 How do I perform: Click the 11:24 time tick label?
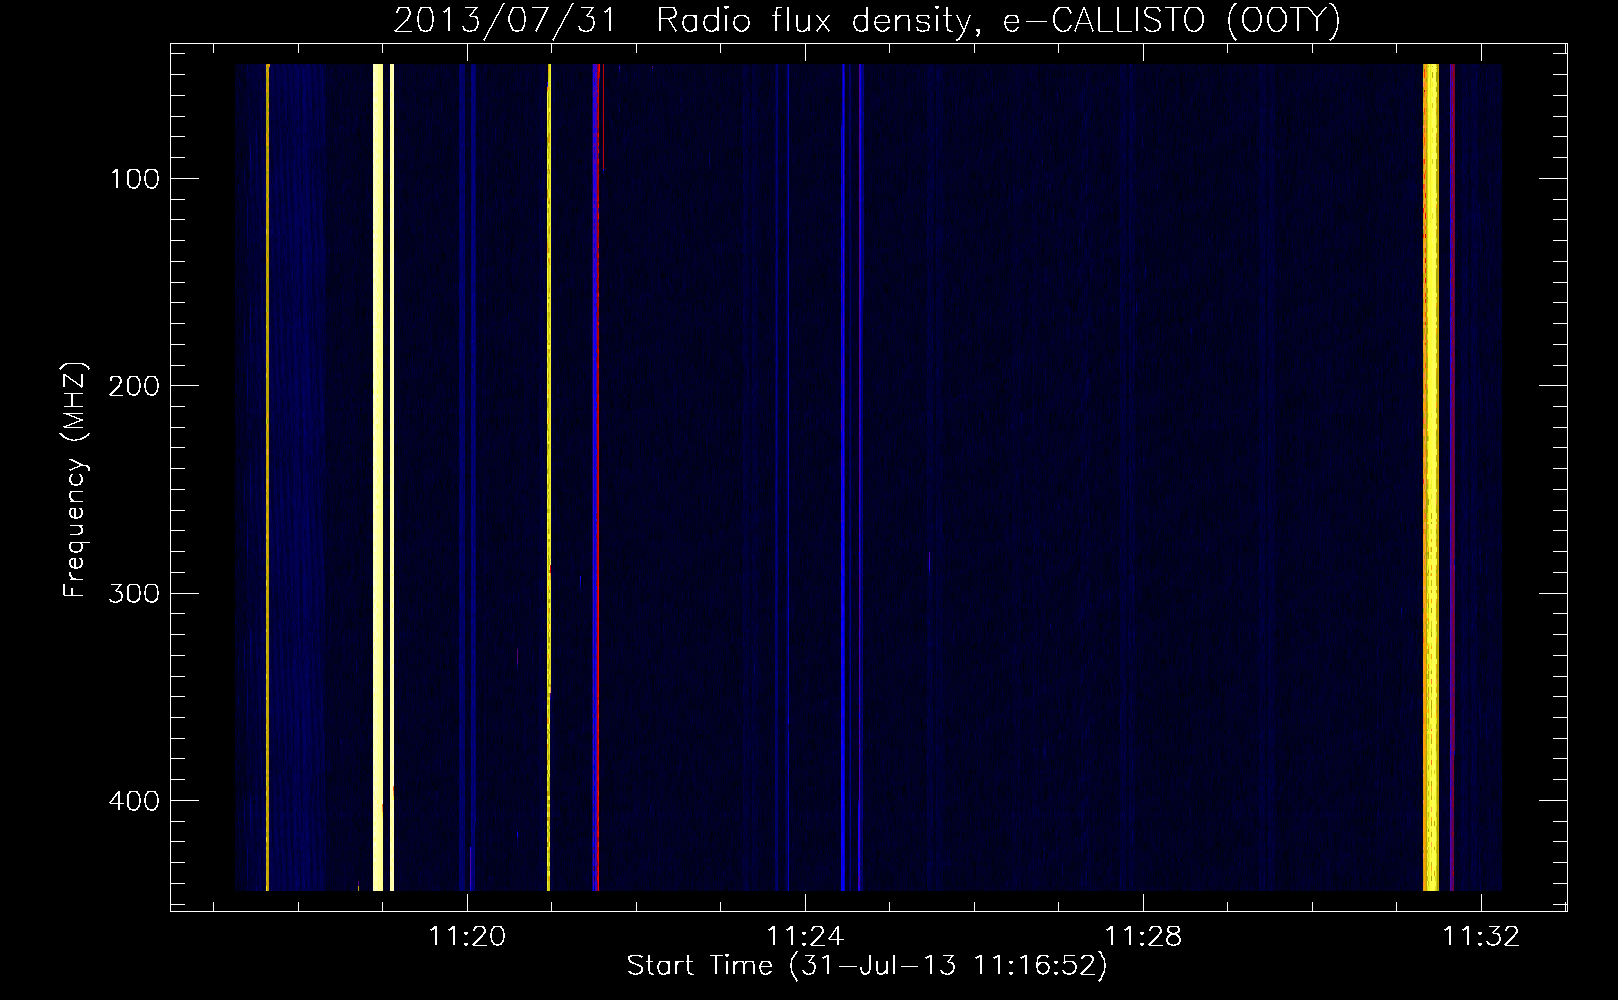pyautogui.click(x=805, y=936)
